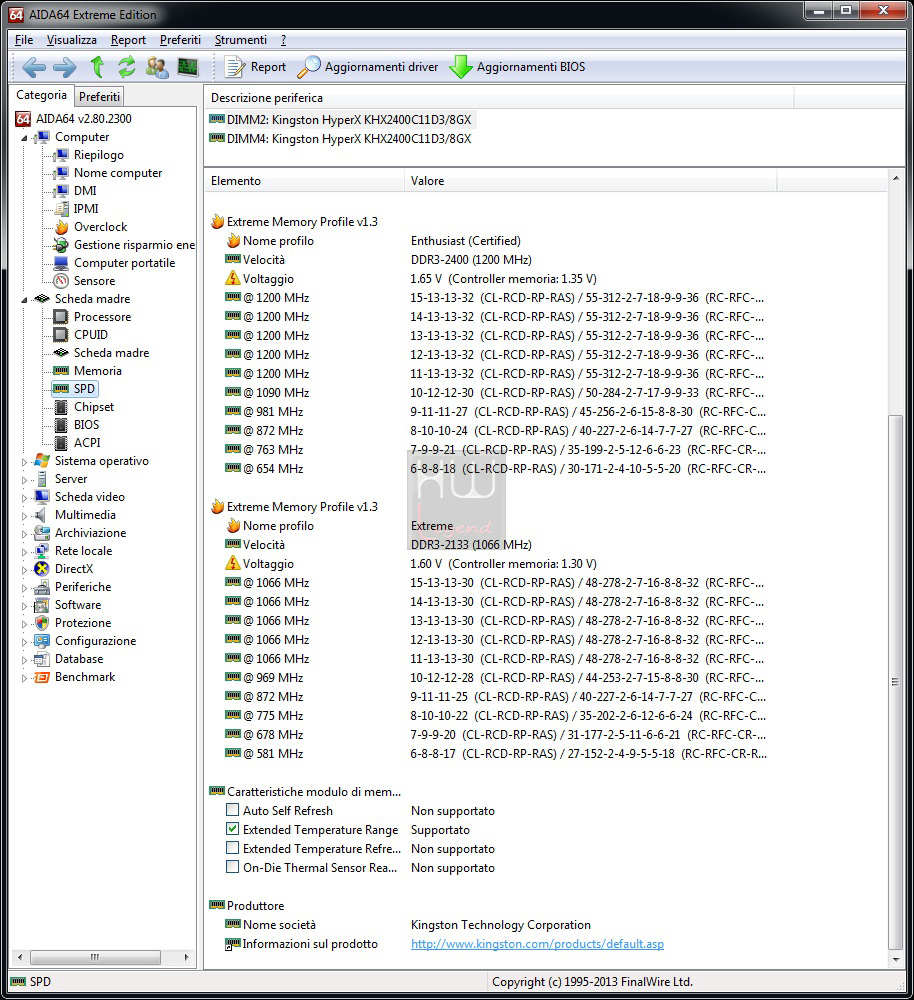
Task: Expand the Multimedia tree node
Action: (24, 515)
